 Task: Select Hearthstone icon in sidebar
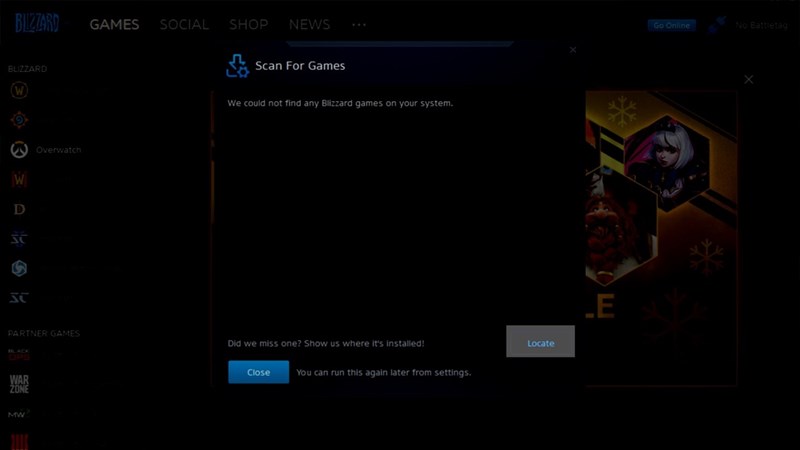pos(19,120)
